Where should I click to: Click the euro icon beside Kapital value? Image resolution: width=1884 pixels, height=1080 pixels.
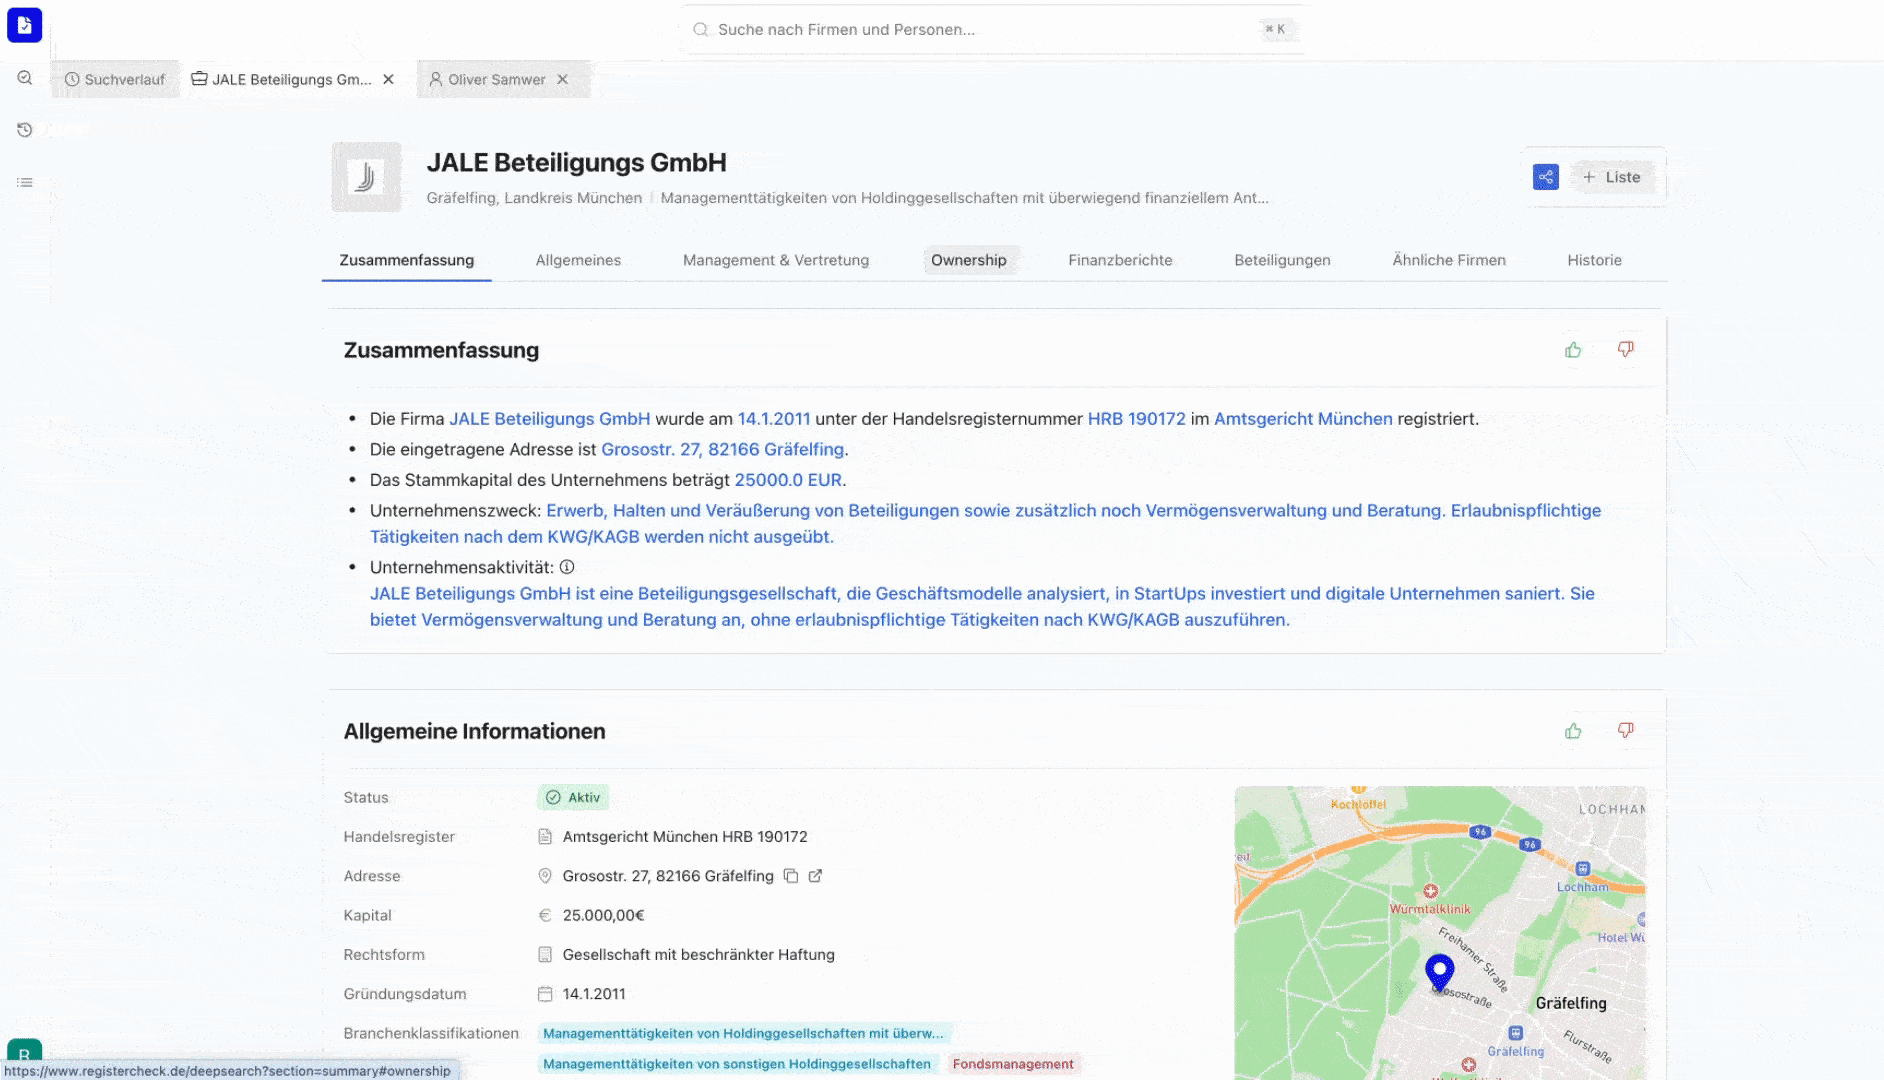(545, 915)
